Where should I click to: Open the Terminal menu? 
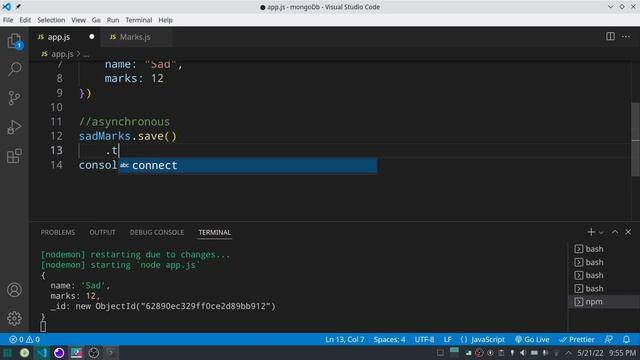coord(138,20)
